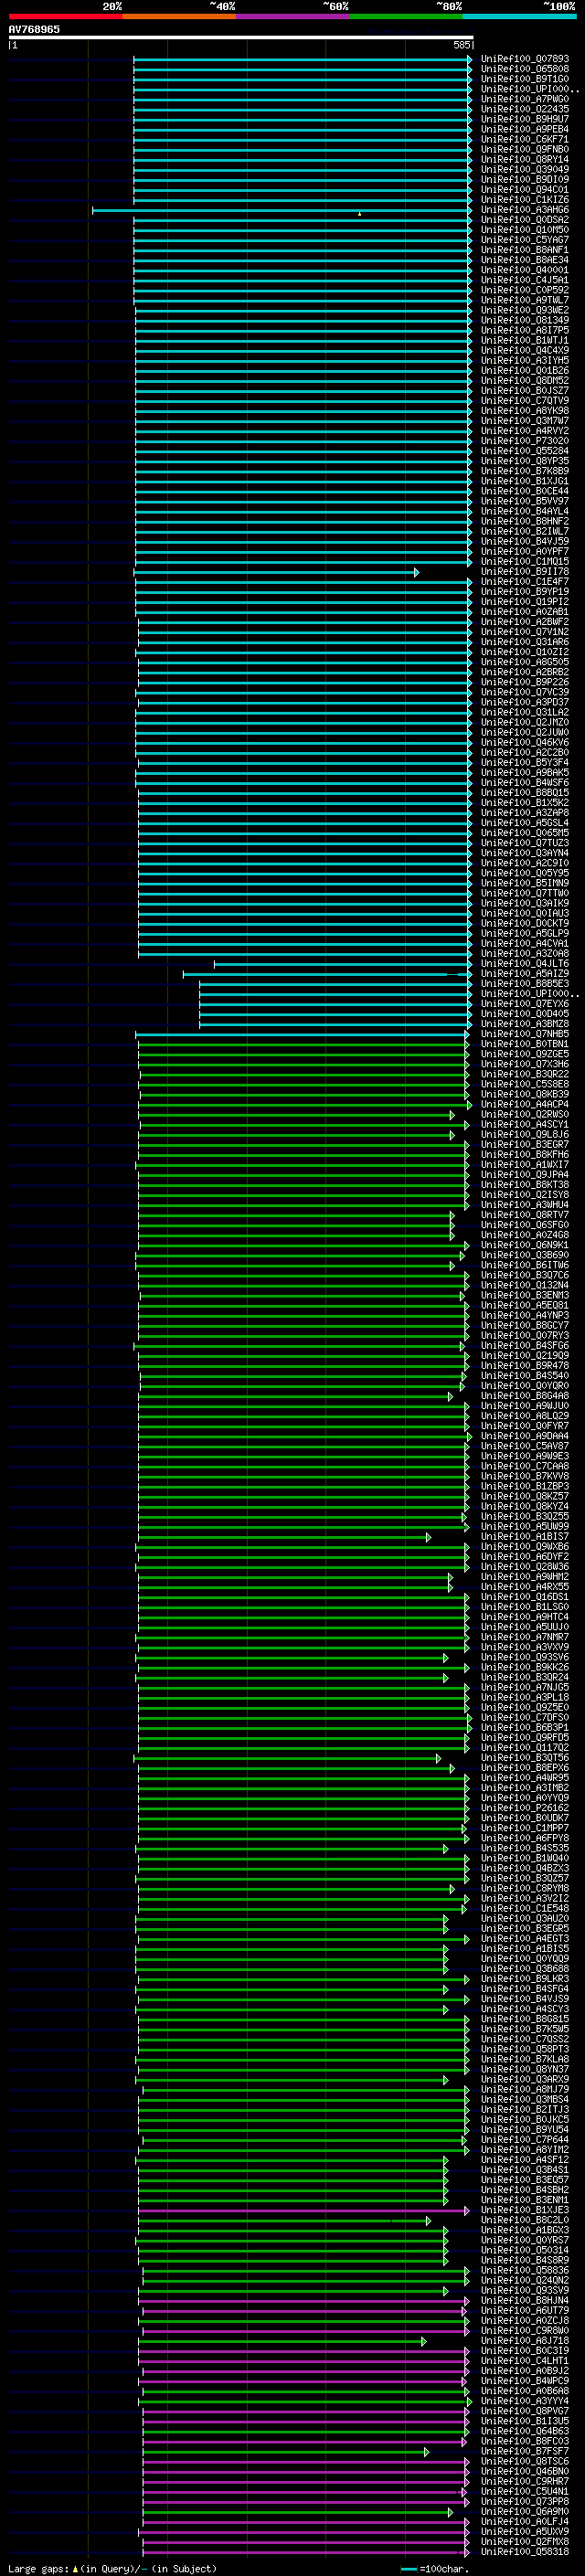
Task: Click on UniRef100_A5AIZ9 label
Action: point(525,973)
